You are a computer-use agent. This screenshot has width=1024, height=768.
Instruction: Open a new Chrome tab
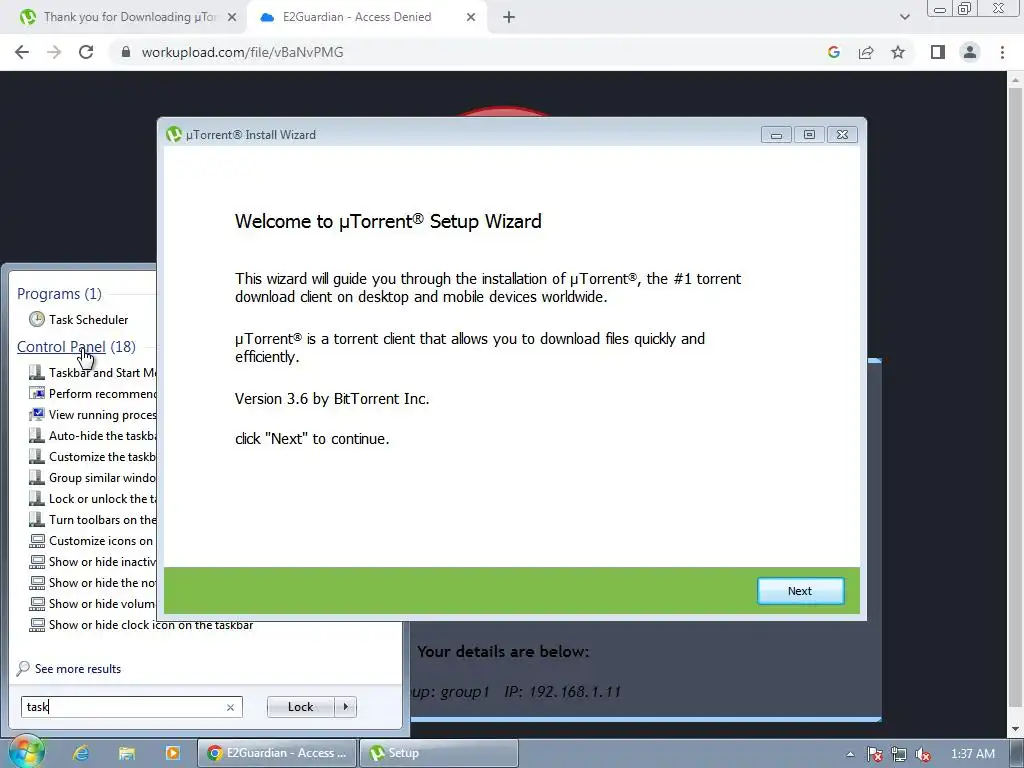(x=509, y=17)
